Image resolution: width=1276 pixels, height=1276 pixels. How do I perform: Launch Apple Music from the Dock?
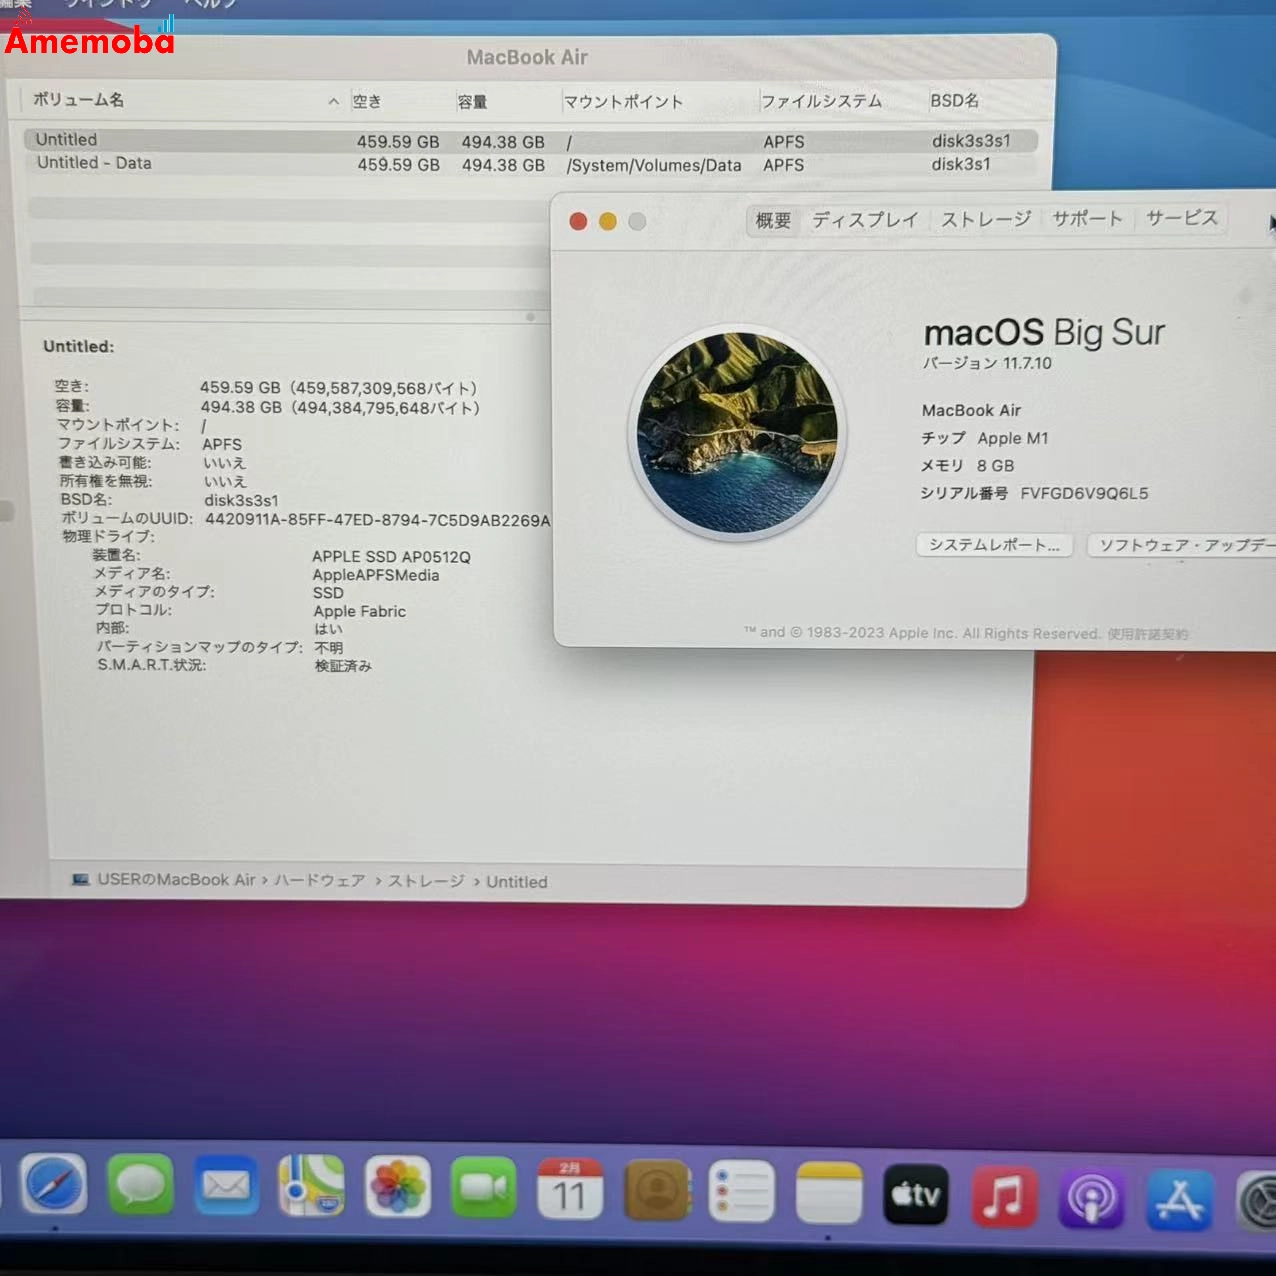1004,1196
